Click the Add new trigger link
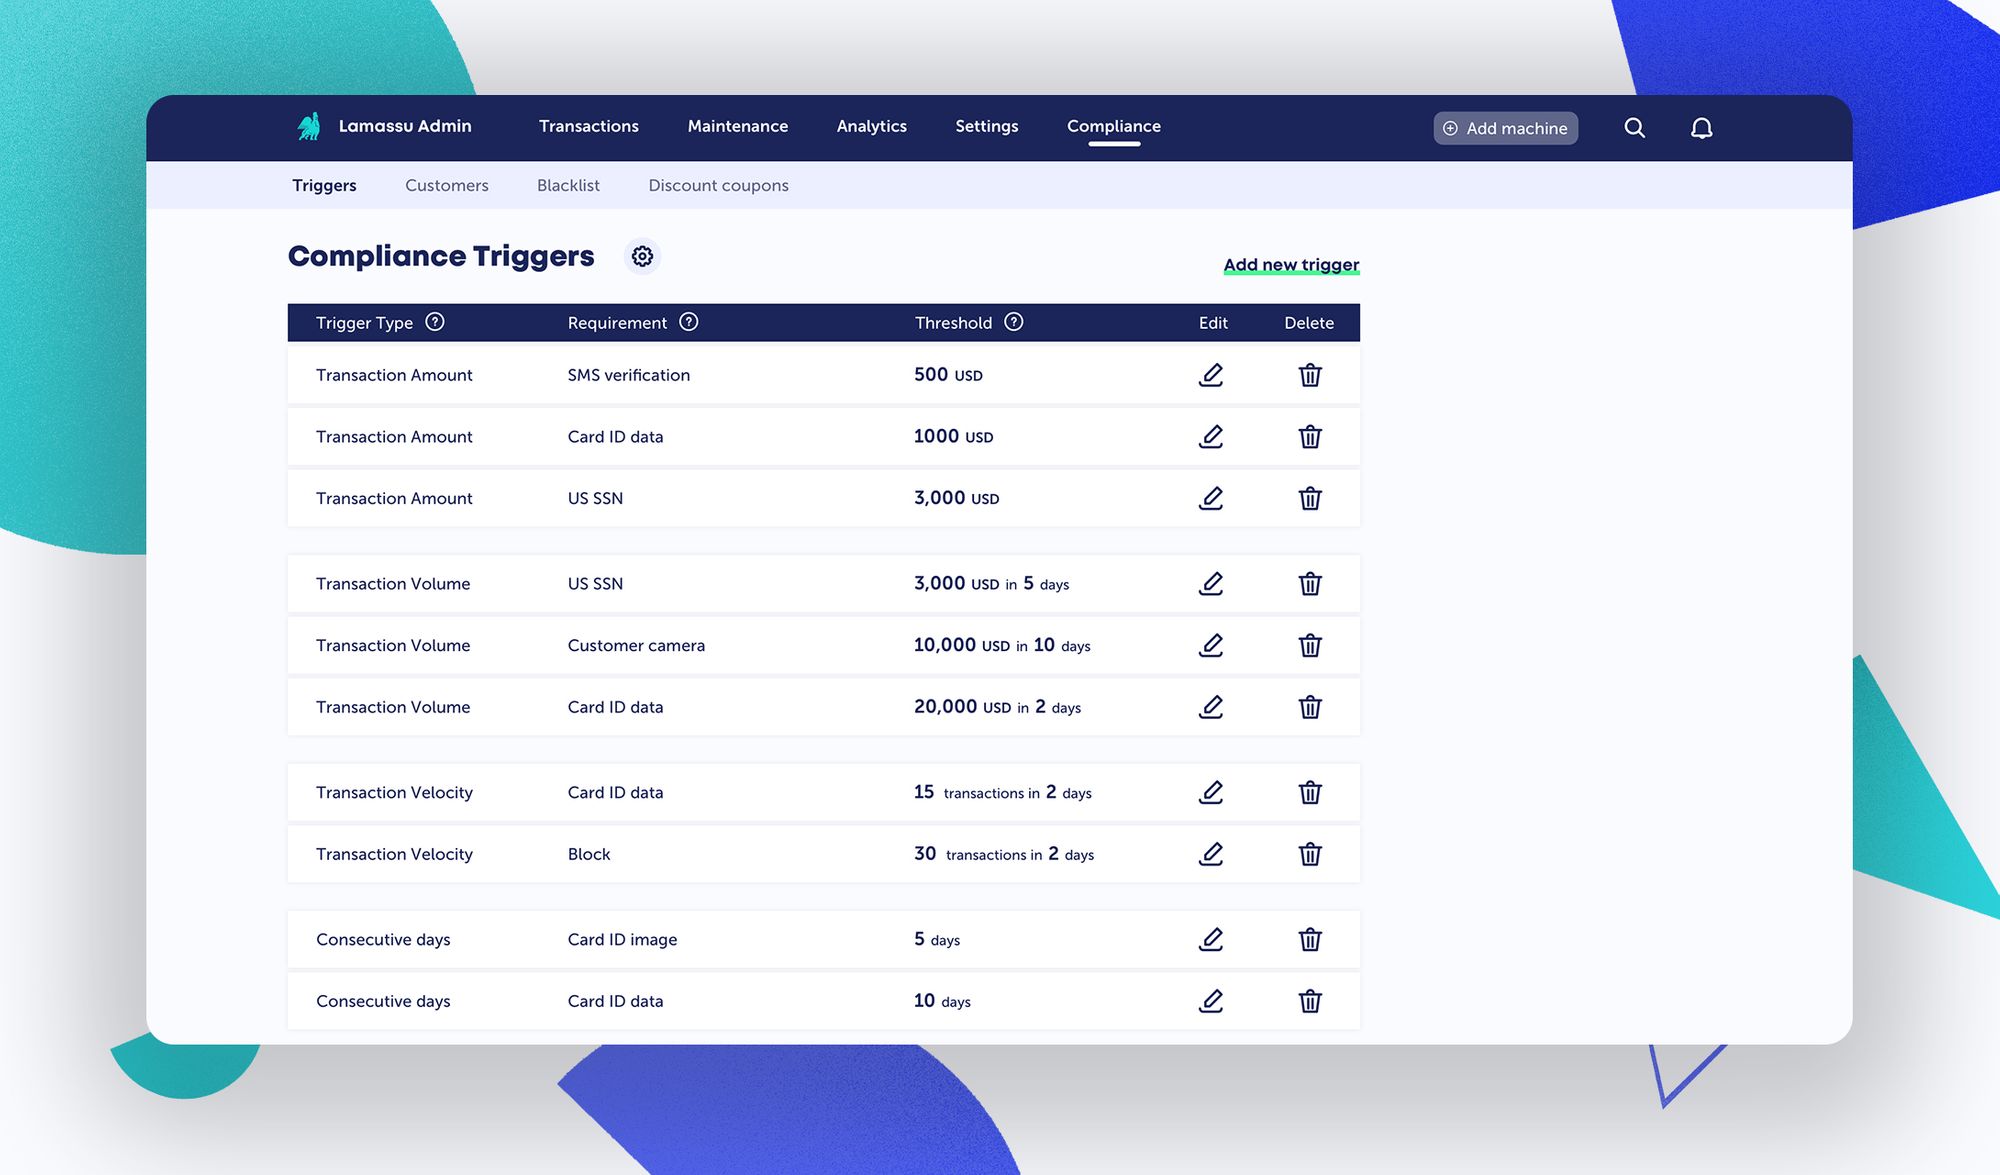The image size is (2000, 1175). tap(1291, 264)
